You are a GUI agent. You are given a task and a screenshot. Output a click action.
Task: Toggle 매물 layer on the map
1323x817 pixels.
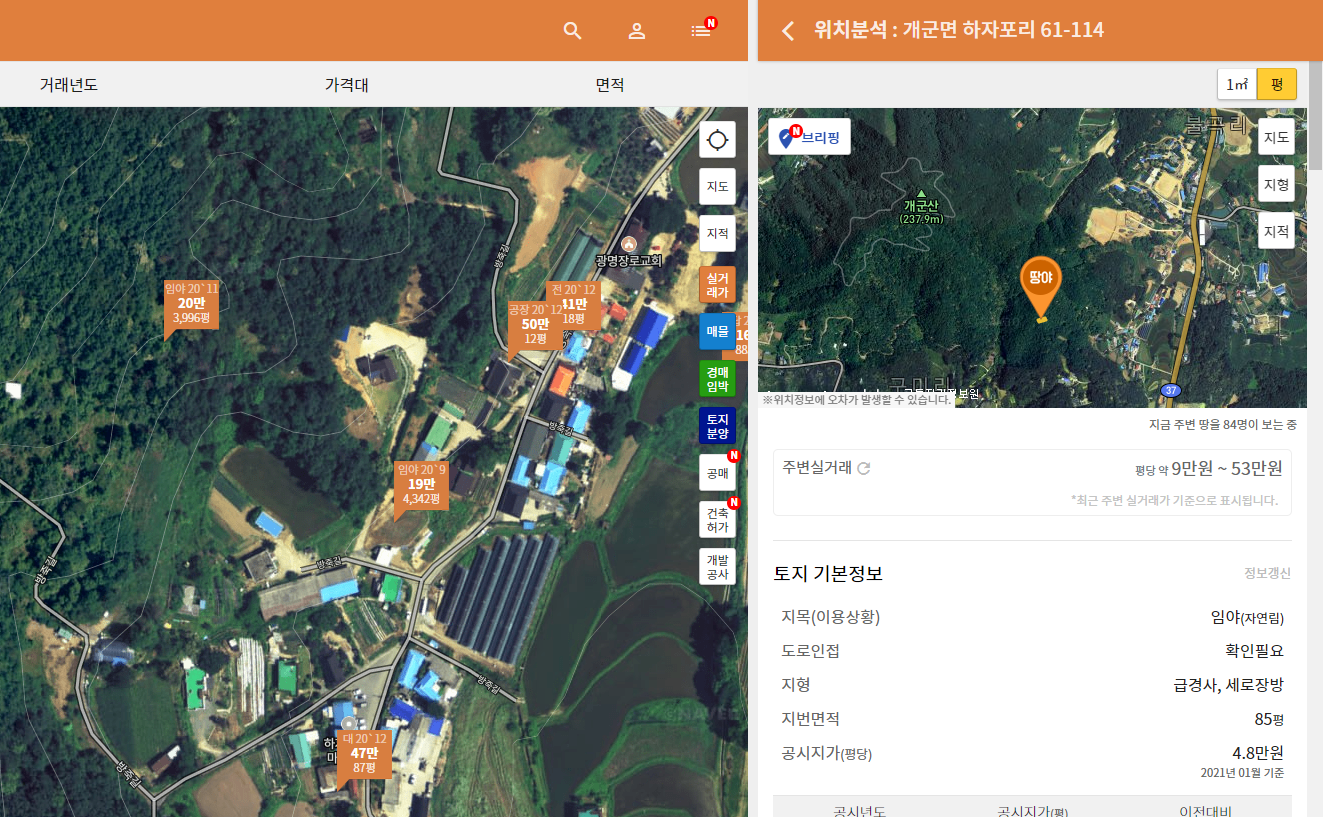[x=717, y=331]
